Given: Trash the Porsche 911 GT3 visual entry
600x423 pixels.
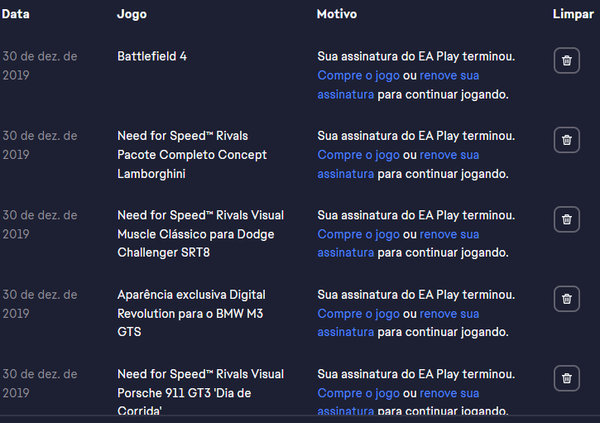Looking at the screenshot, I should tap(567, 378).
